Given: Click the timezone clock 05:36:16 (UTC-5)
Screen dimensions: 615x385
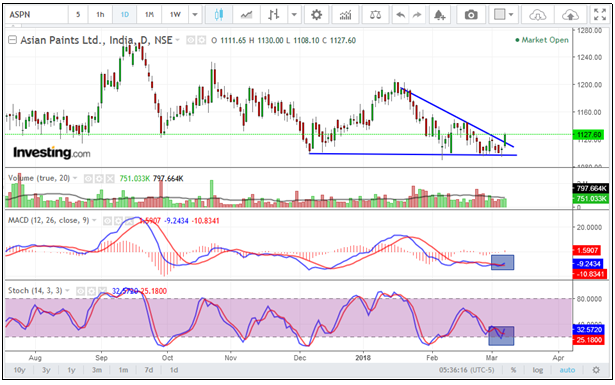Looking at the screenshot, I should pos(467,370).
